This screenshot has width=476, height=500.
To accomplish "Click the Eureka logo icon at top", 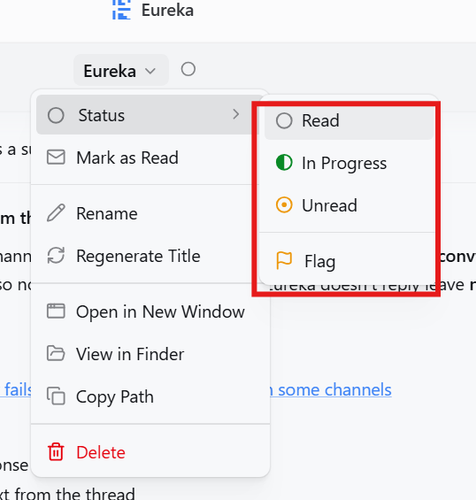I will pos(121,10).
